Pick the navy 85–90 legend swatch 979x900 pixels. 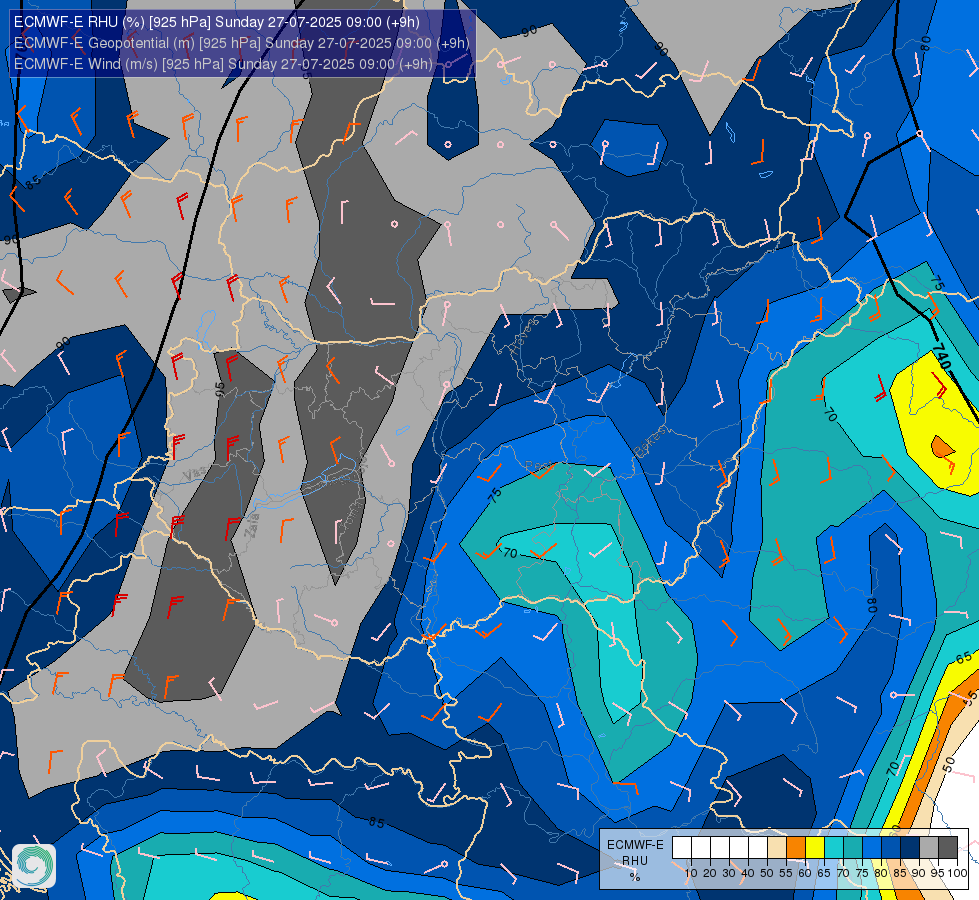tap(910, 848)
